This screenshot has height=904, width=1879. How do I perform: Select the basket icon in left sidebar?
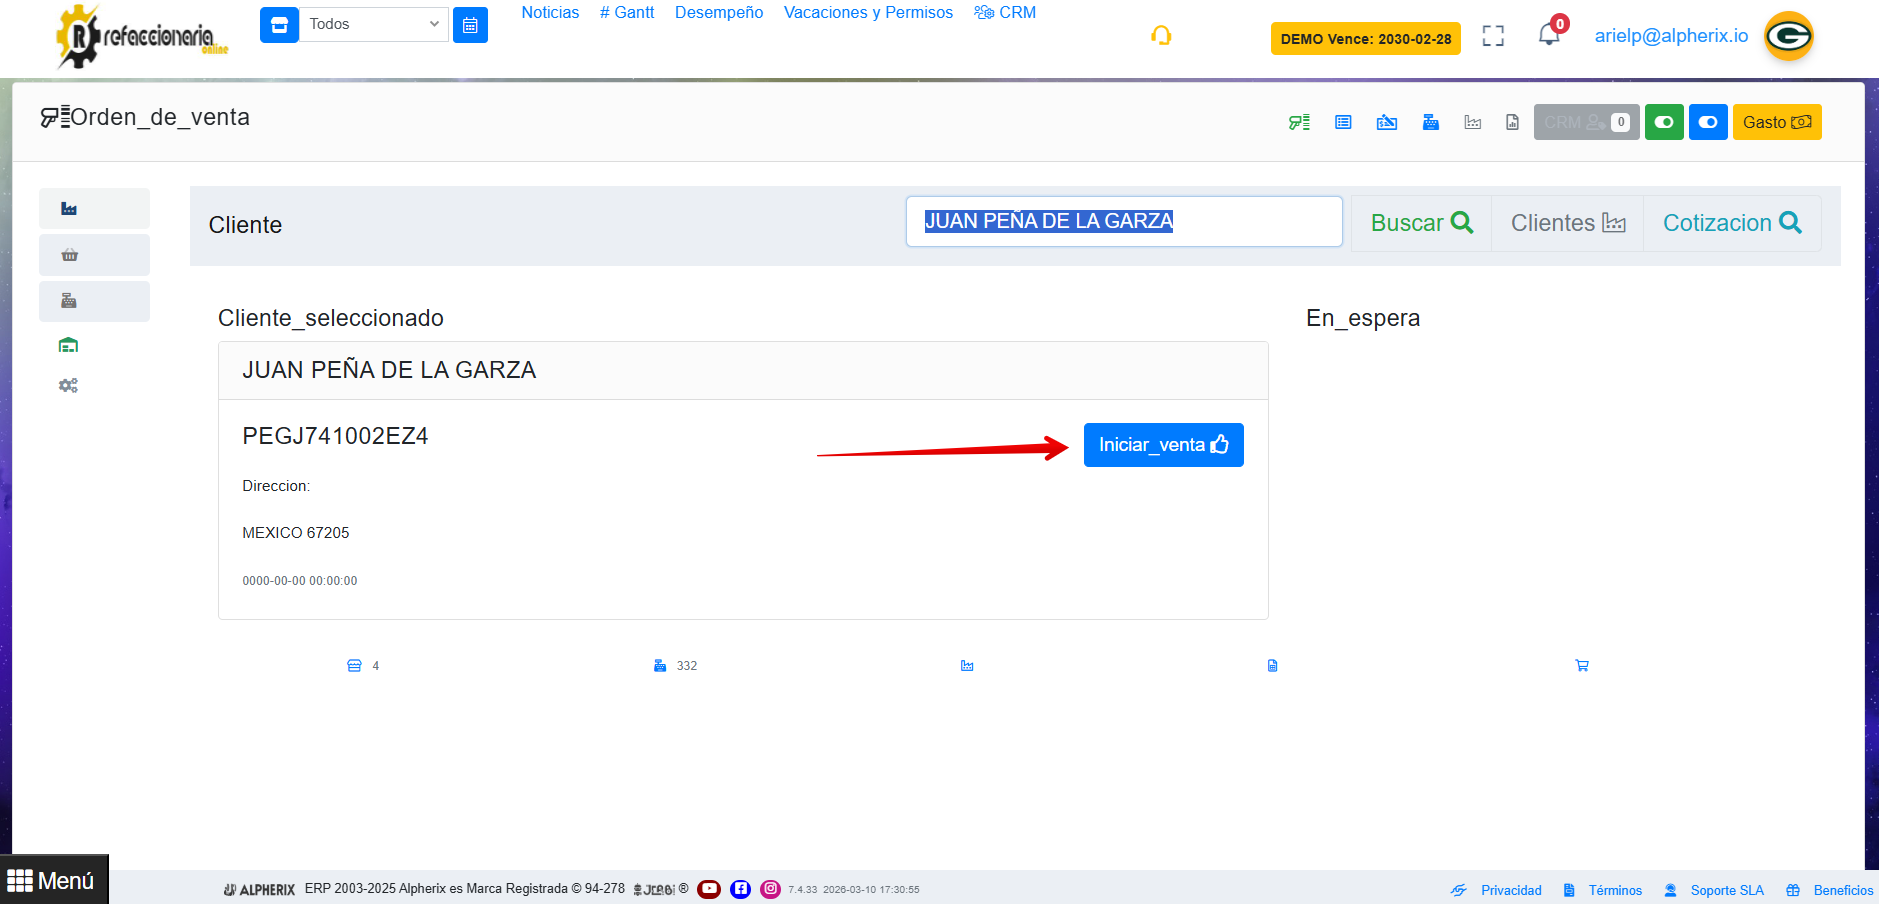(x=69, y=255)
